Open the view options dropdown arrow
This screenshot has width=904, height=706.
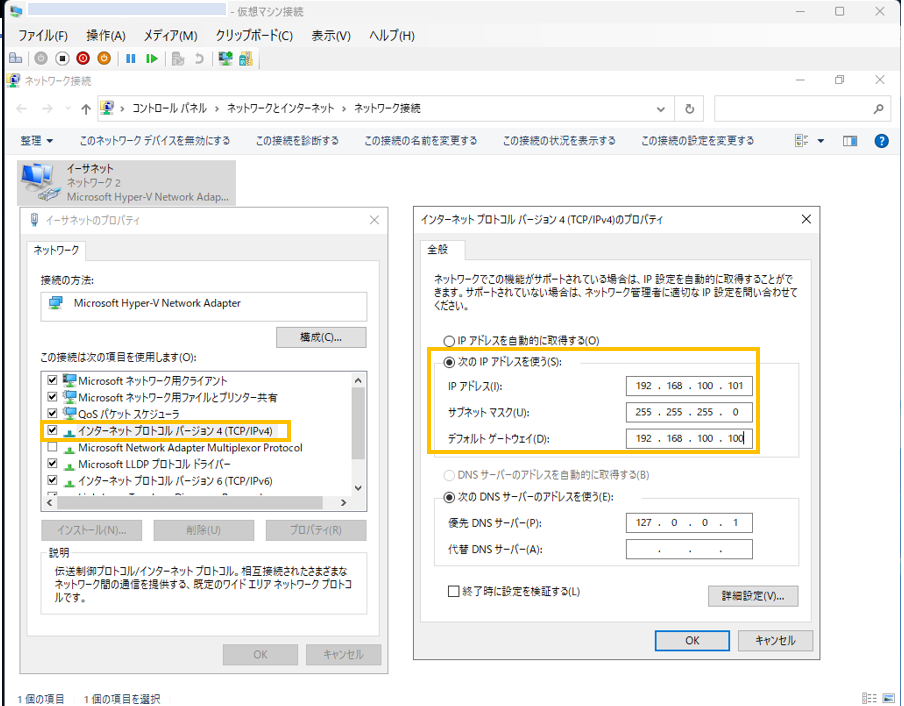[x=821, y=141]
